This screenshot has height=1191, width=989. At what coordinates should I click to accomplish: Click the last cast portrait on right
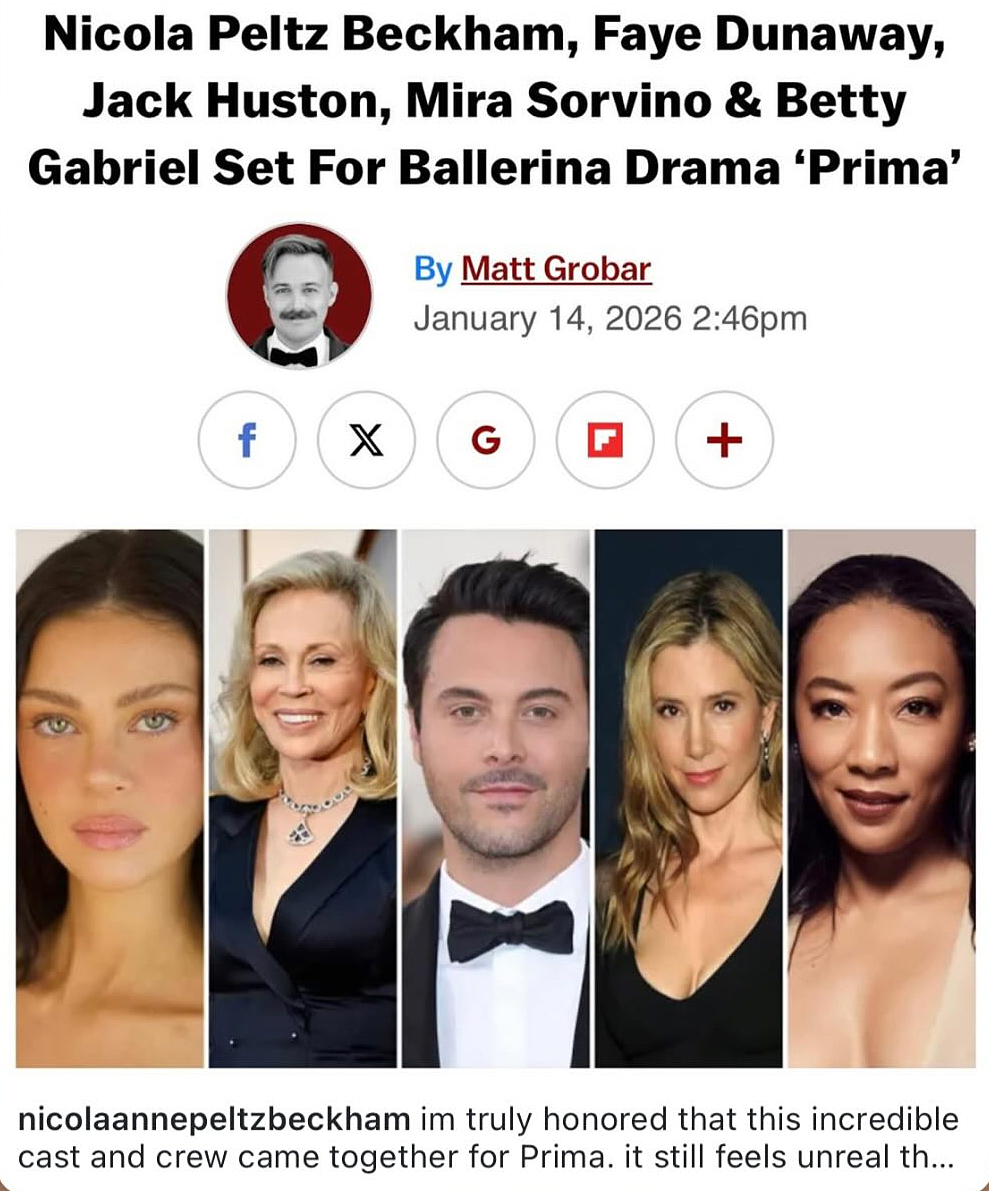pos(881,798)
